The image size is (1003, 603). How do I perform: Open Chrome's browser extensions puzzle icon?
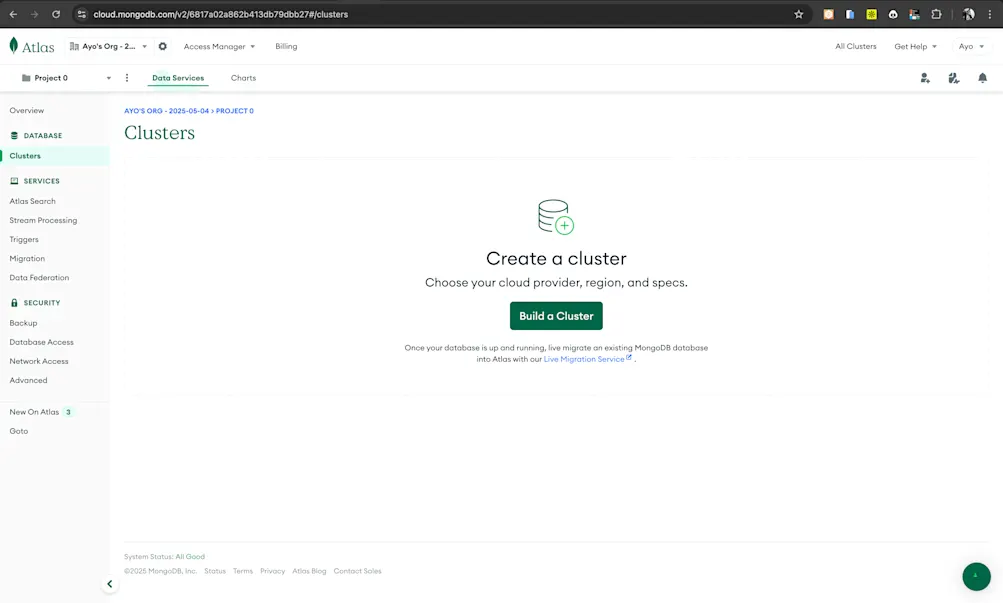(935, 14)
